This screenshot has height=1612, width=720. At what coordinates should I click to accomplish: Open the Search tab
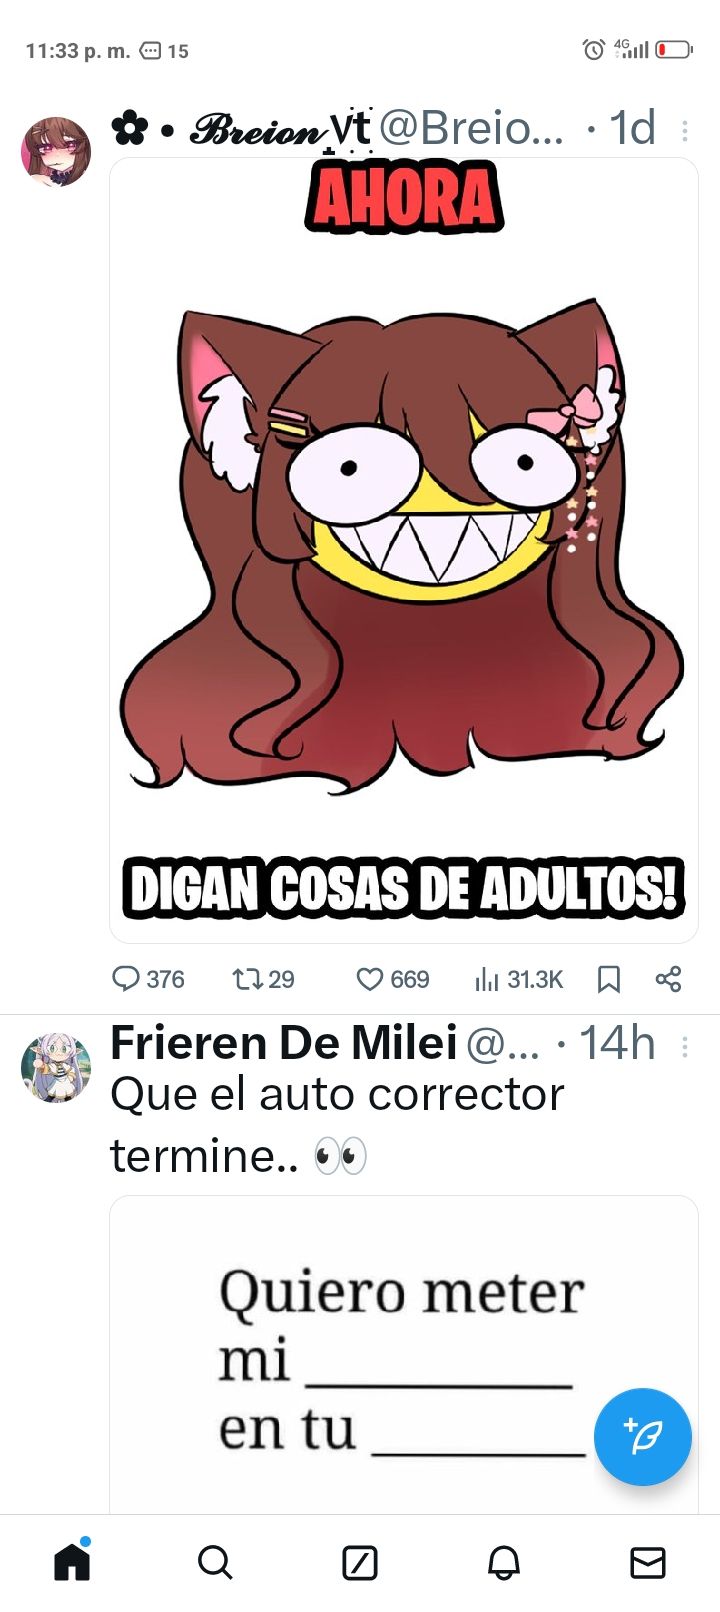tap(215, 1562)
